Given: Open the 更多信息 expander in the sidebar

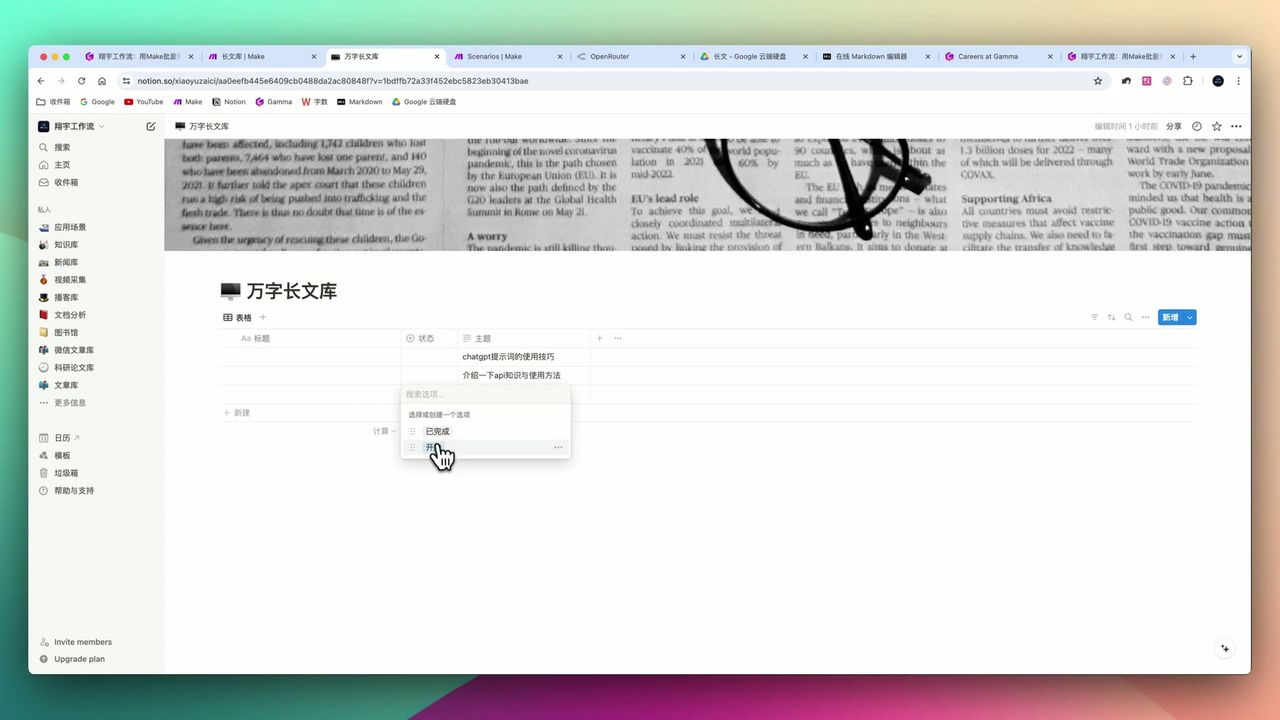Looking at the screenshot, I should point(71,402).
